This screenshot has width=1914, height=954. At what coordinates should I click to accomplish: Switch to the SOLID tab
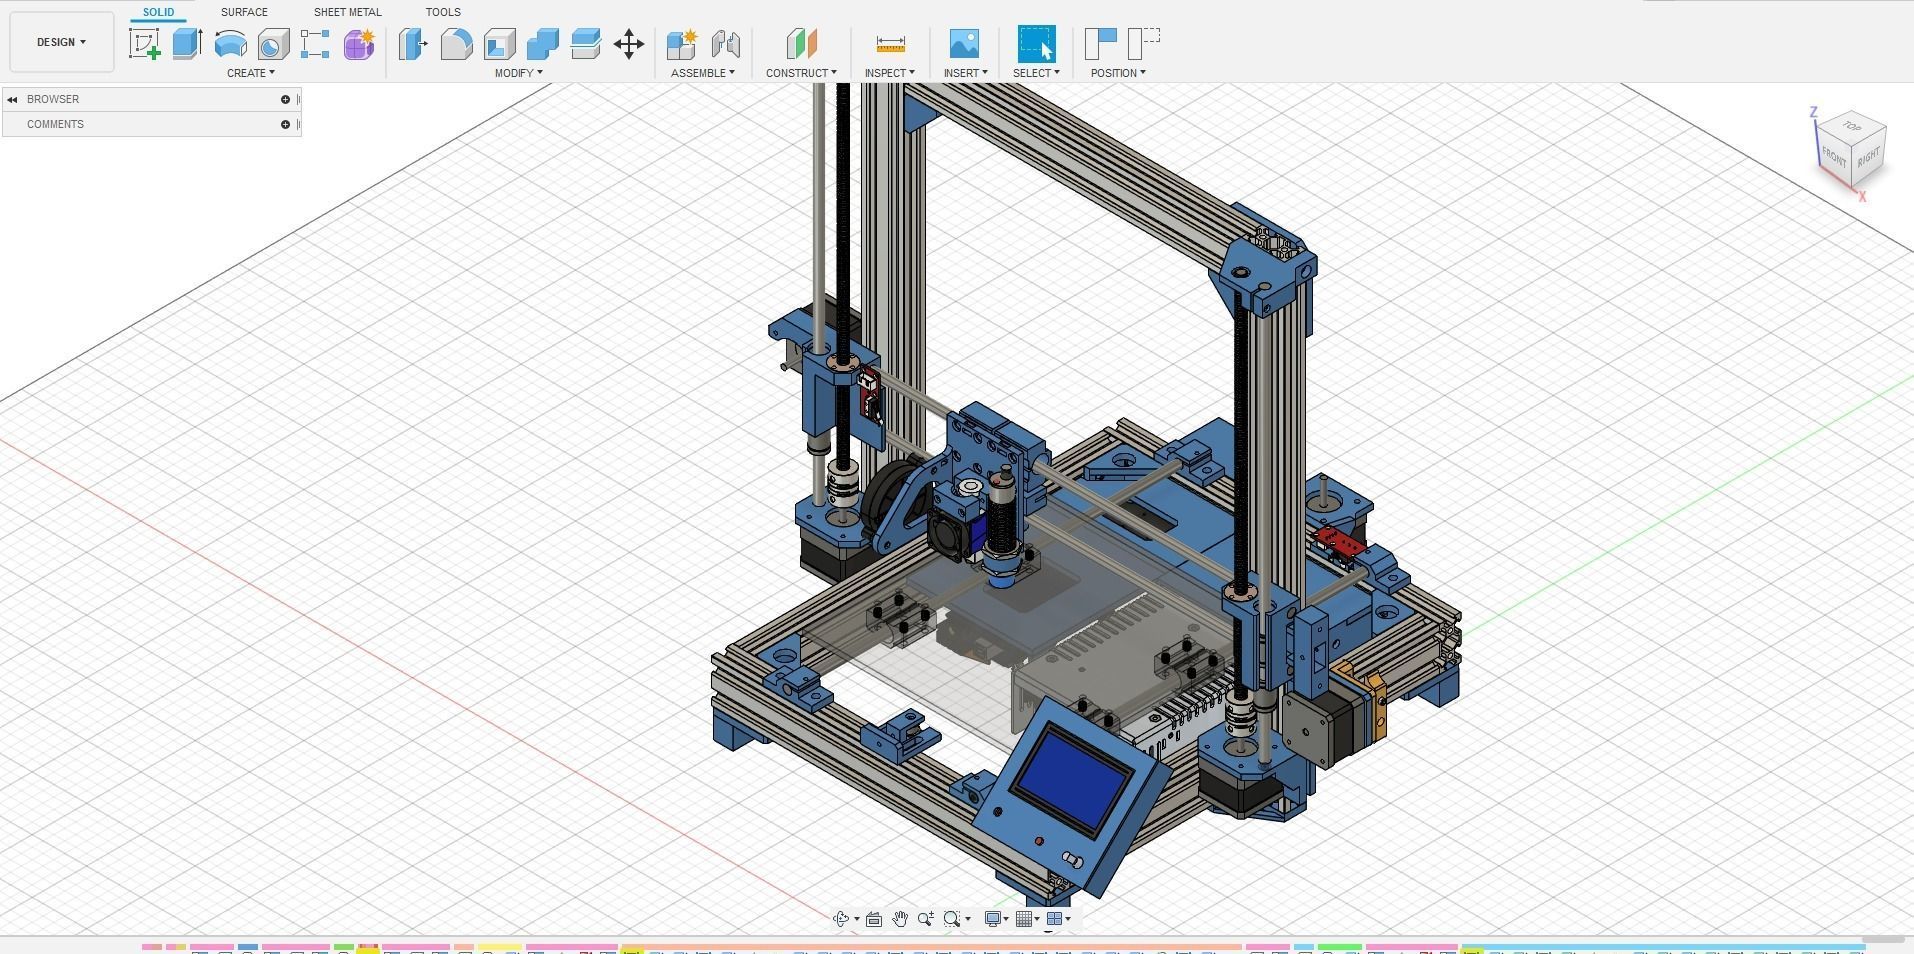point(158,12)
